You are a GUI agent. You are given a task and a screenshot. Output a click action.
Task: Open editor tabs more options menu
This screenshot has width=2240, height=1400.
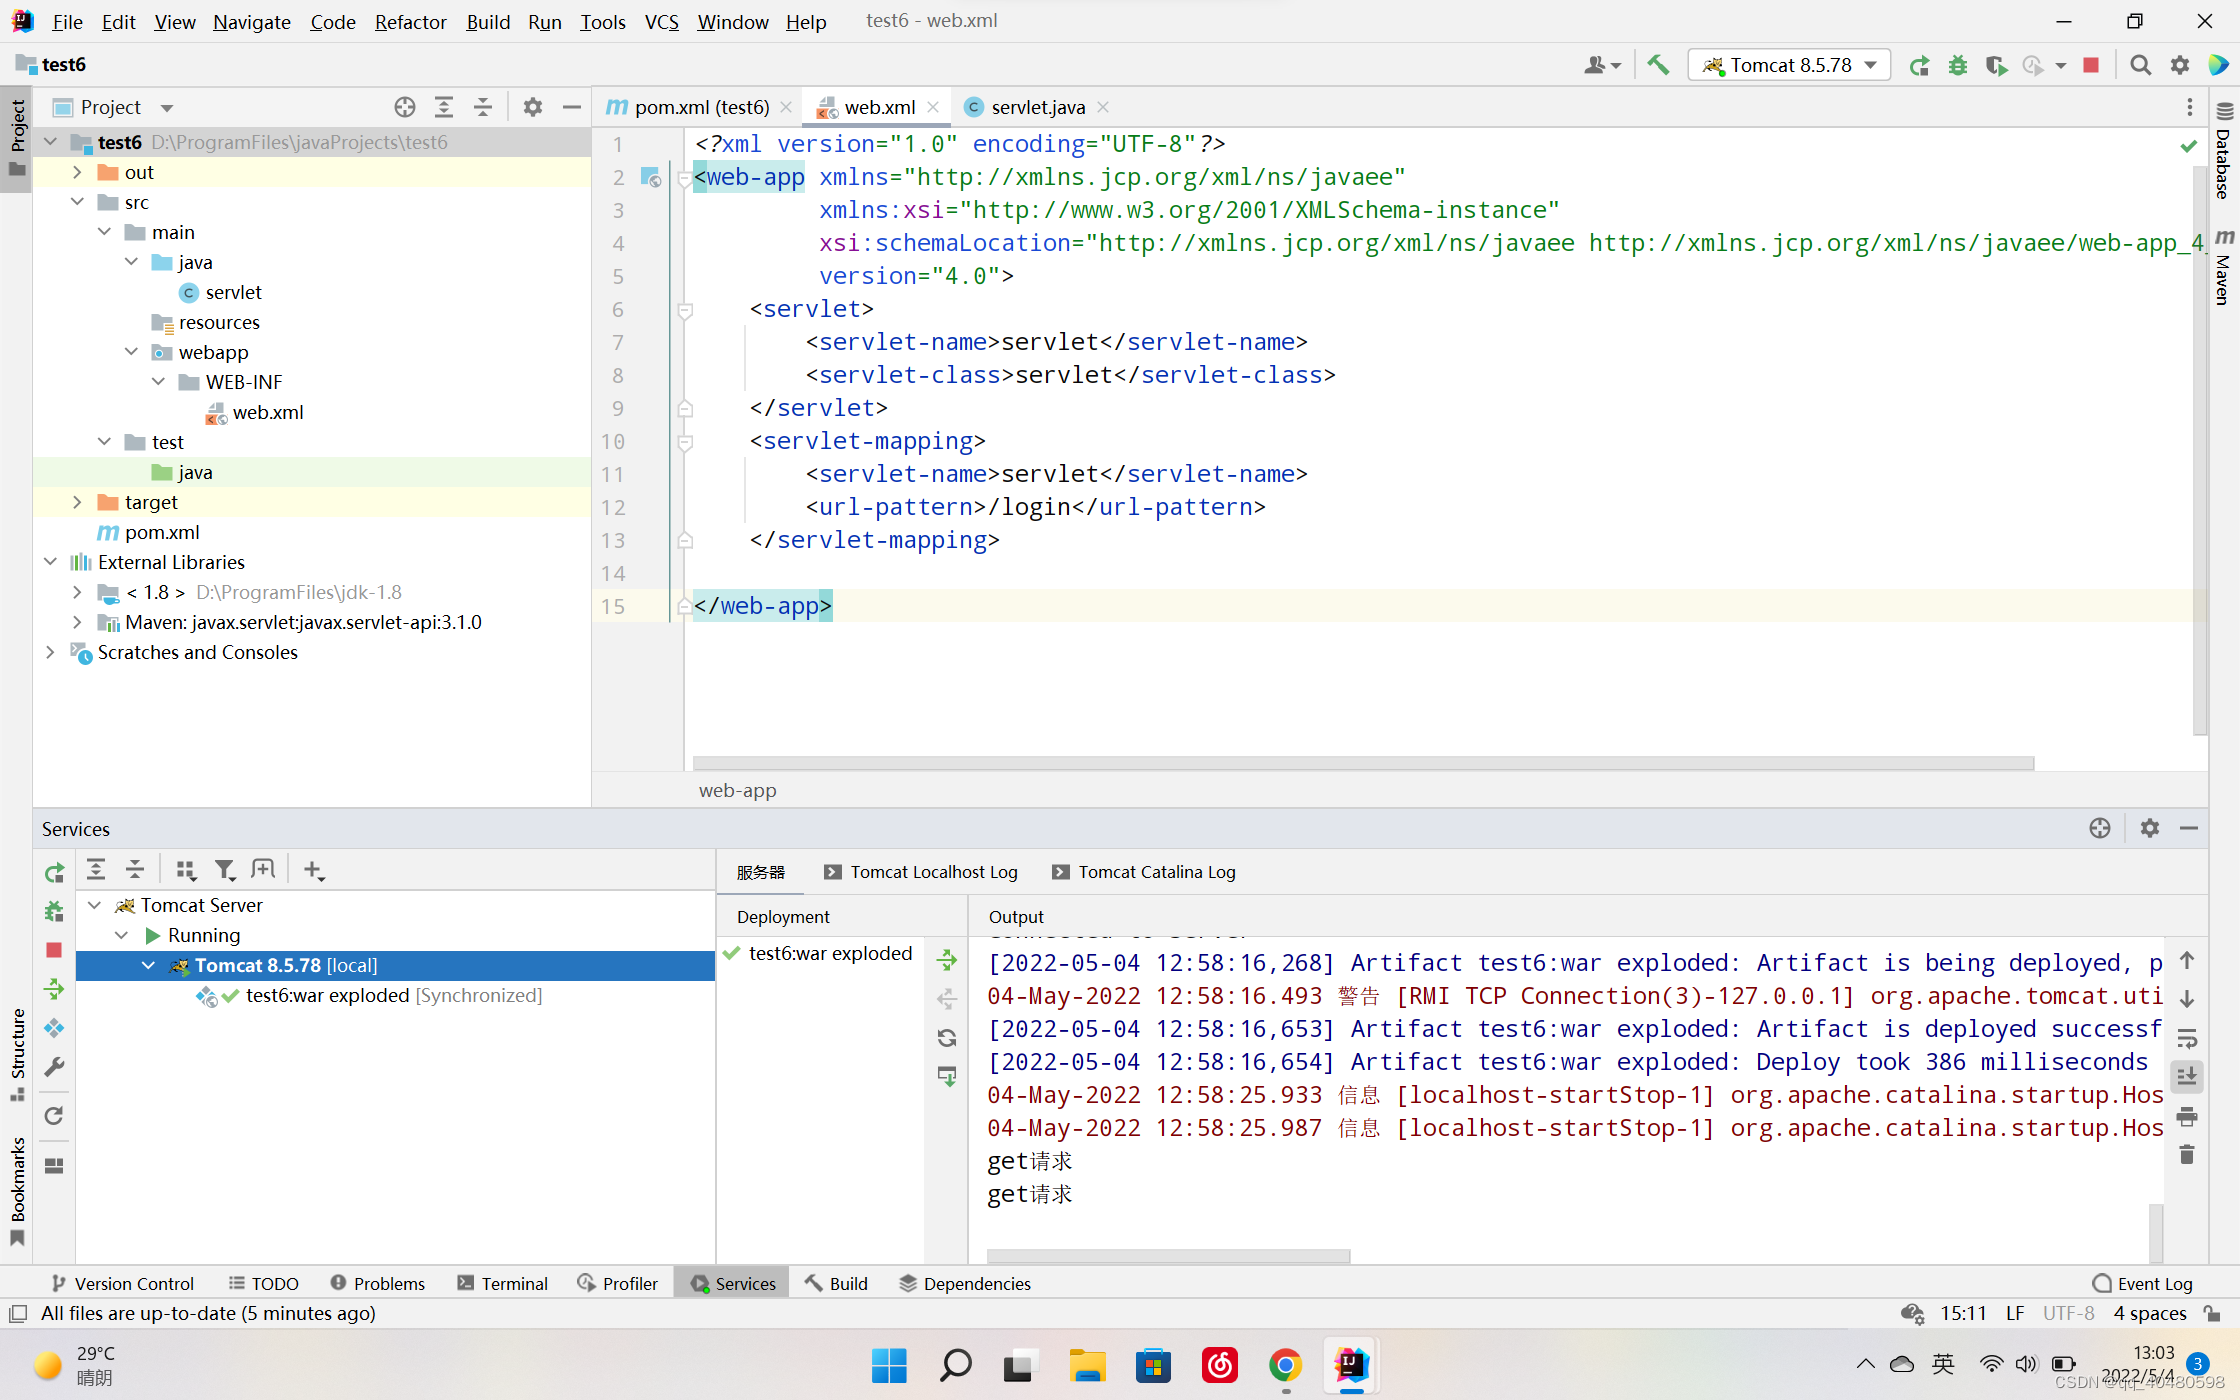(2190, 107)
